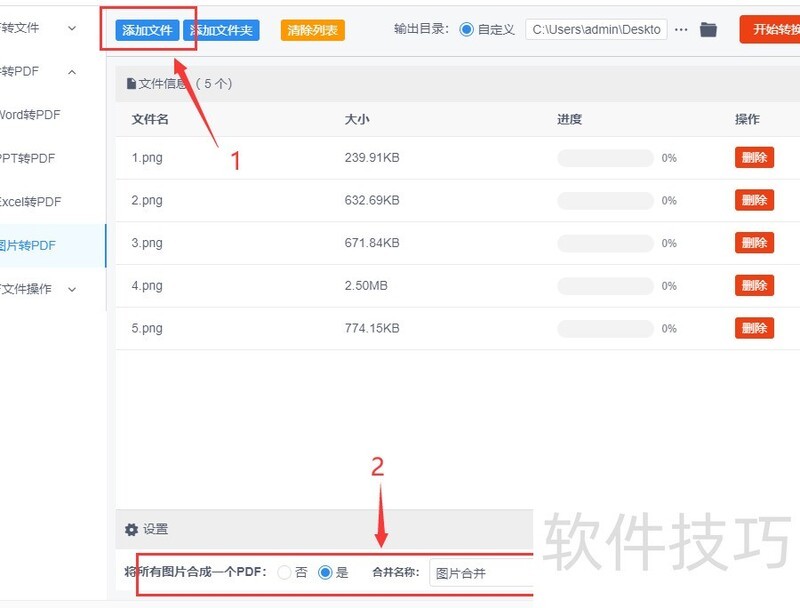Click the file info document icon
This screenshot has height=608, width=800.
pyautogui.click(x=131, y=84)
